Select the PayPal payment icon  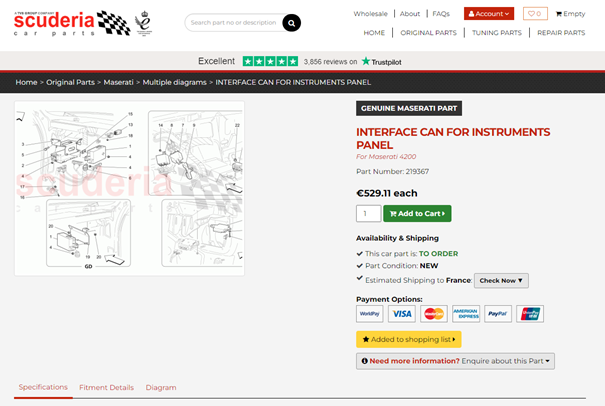point(498,314)
